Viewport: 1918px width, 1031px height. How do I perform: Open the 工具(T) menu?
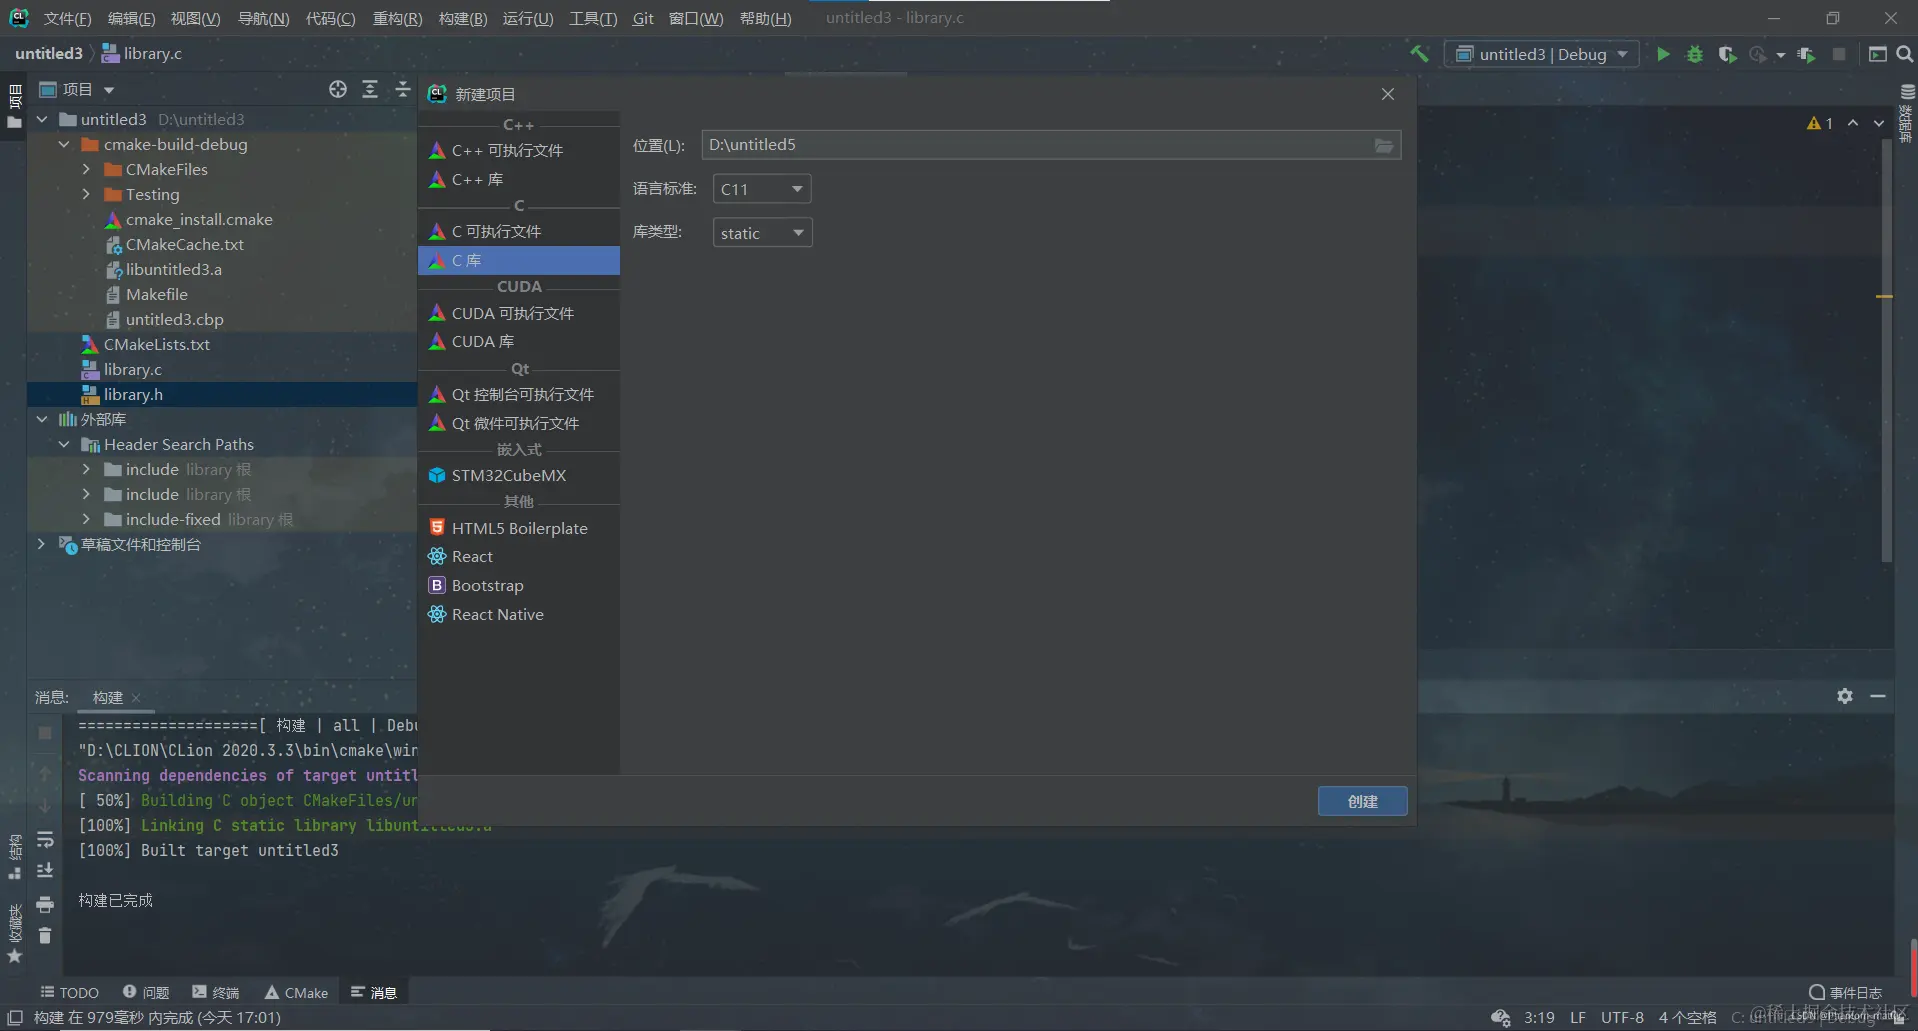point(593,18)
